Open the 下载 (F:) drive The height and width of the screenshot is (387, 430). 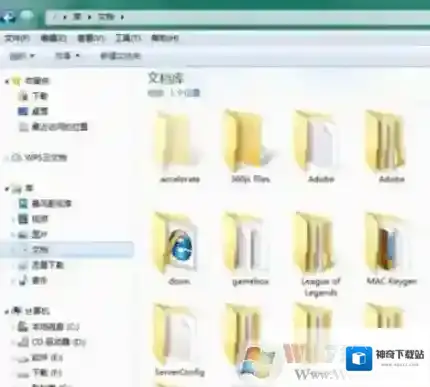coord(47,373)
